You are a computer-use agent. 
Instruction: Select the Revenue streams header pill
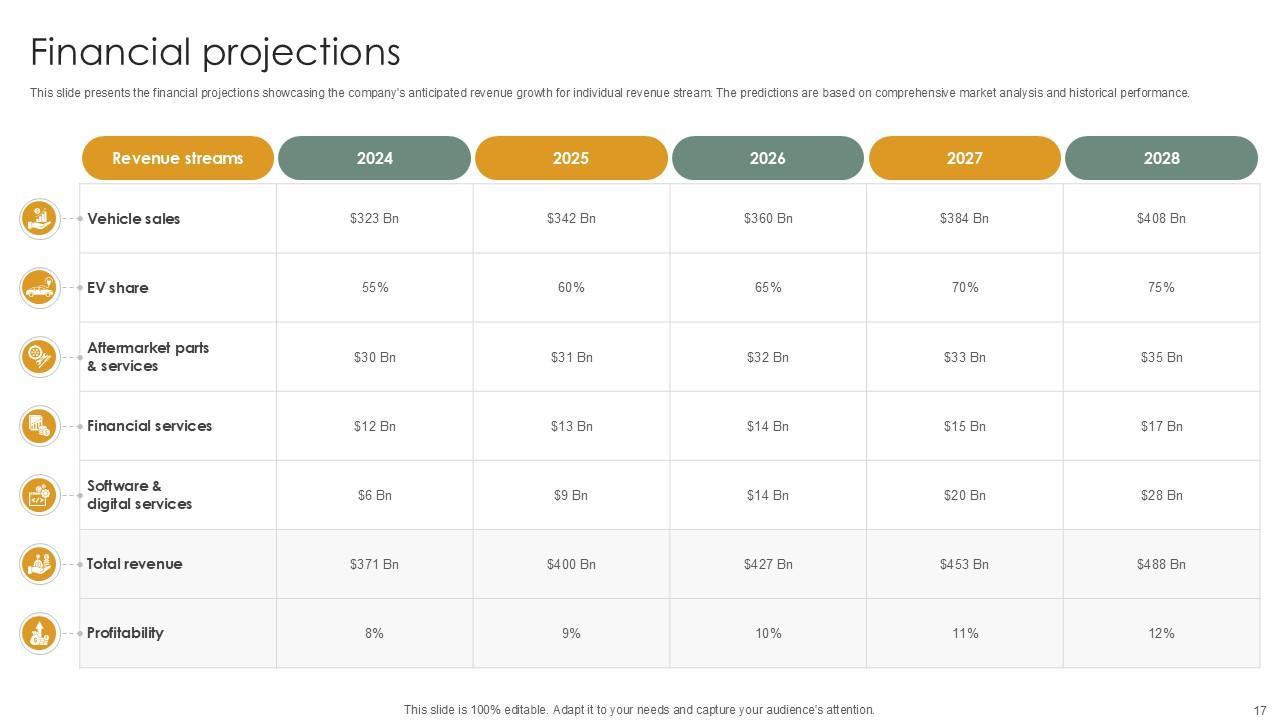tap(177, 158)
